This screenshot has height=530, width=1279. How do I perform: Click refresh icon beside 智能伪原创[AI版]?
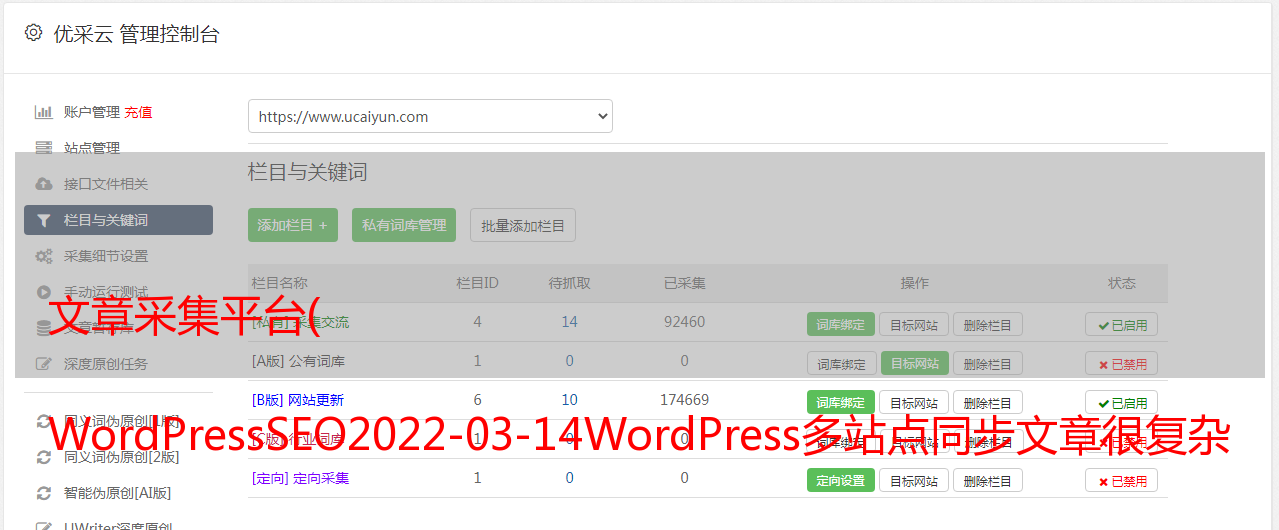44,493
